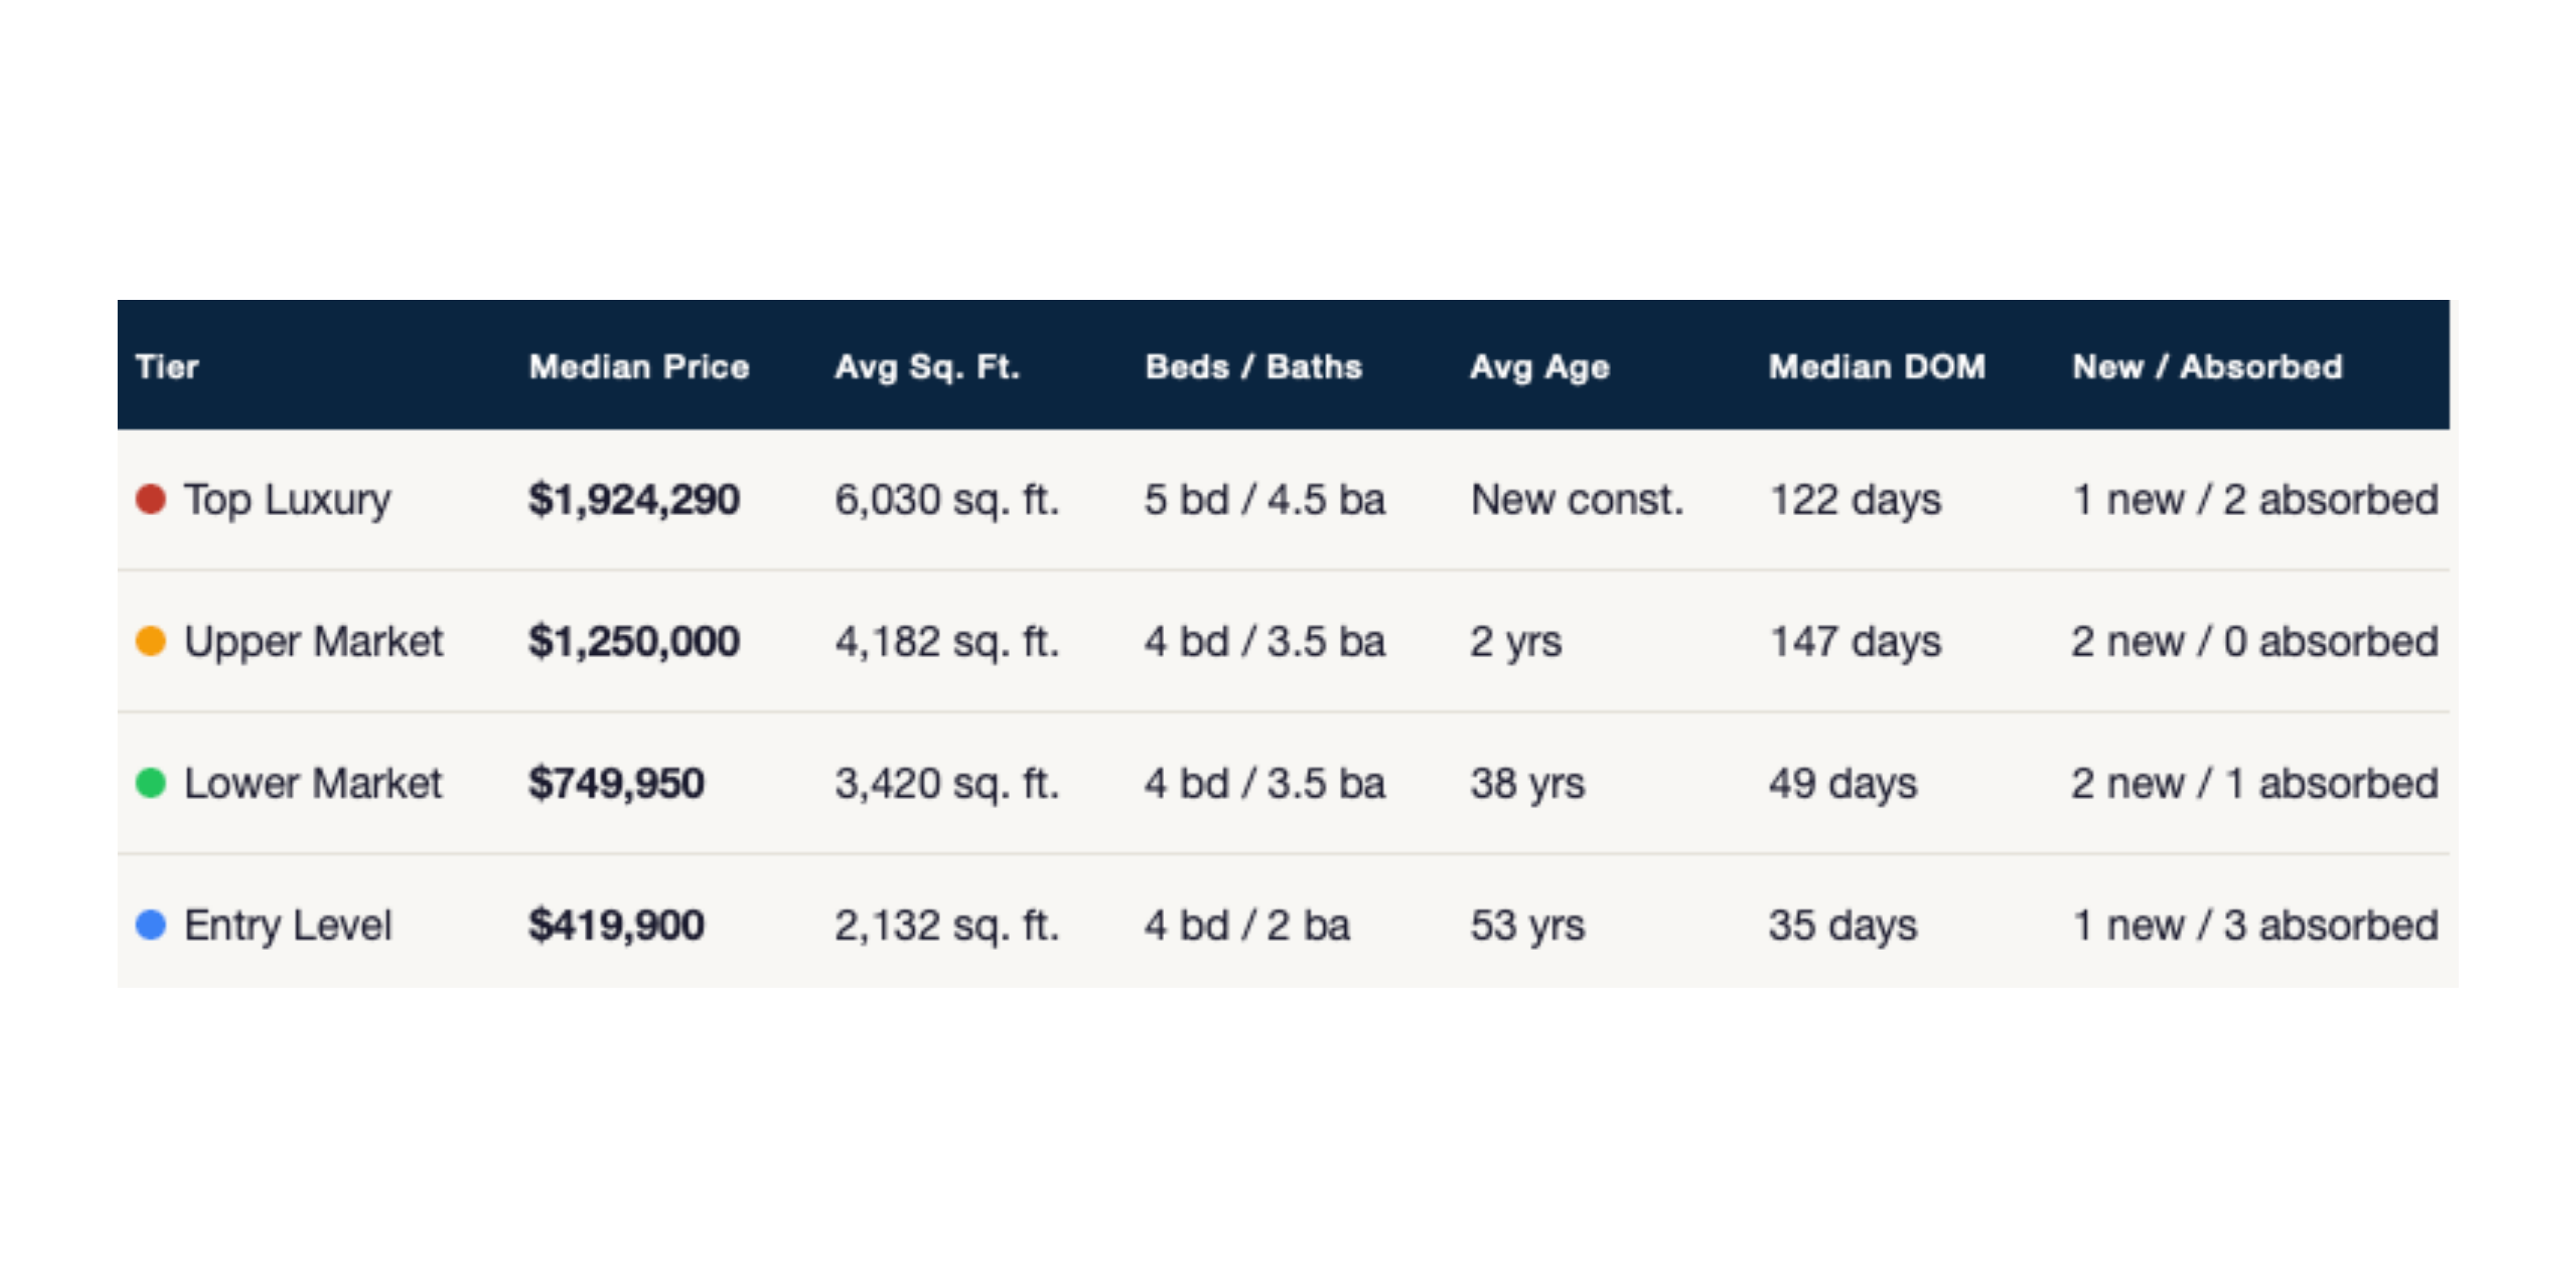The image size is (2576, 1288).
Task: Click the orange Upper Market dot
Action: 151,641
